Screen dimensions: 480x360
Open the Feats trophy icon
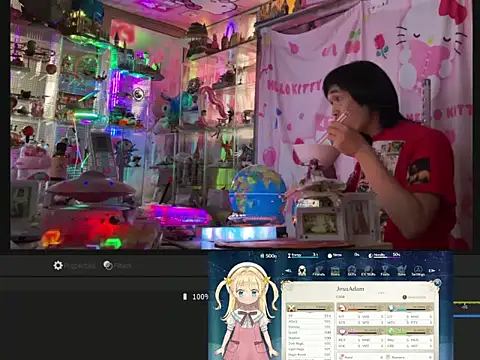385,270
